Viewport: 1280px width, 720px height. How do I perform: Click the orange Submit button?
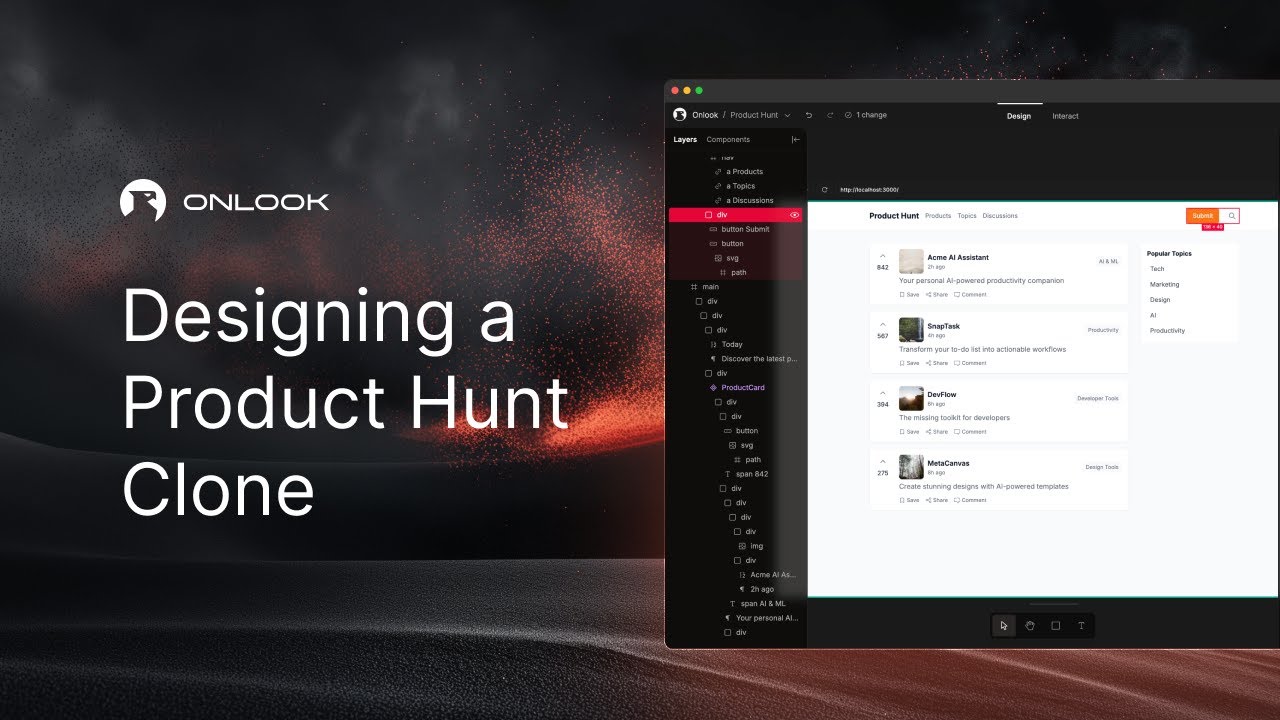point(1203,216)
